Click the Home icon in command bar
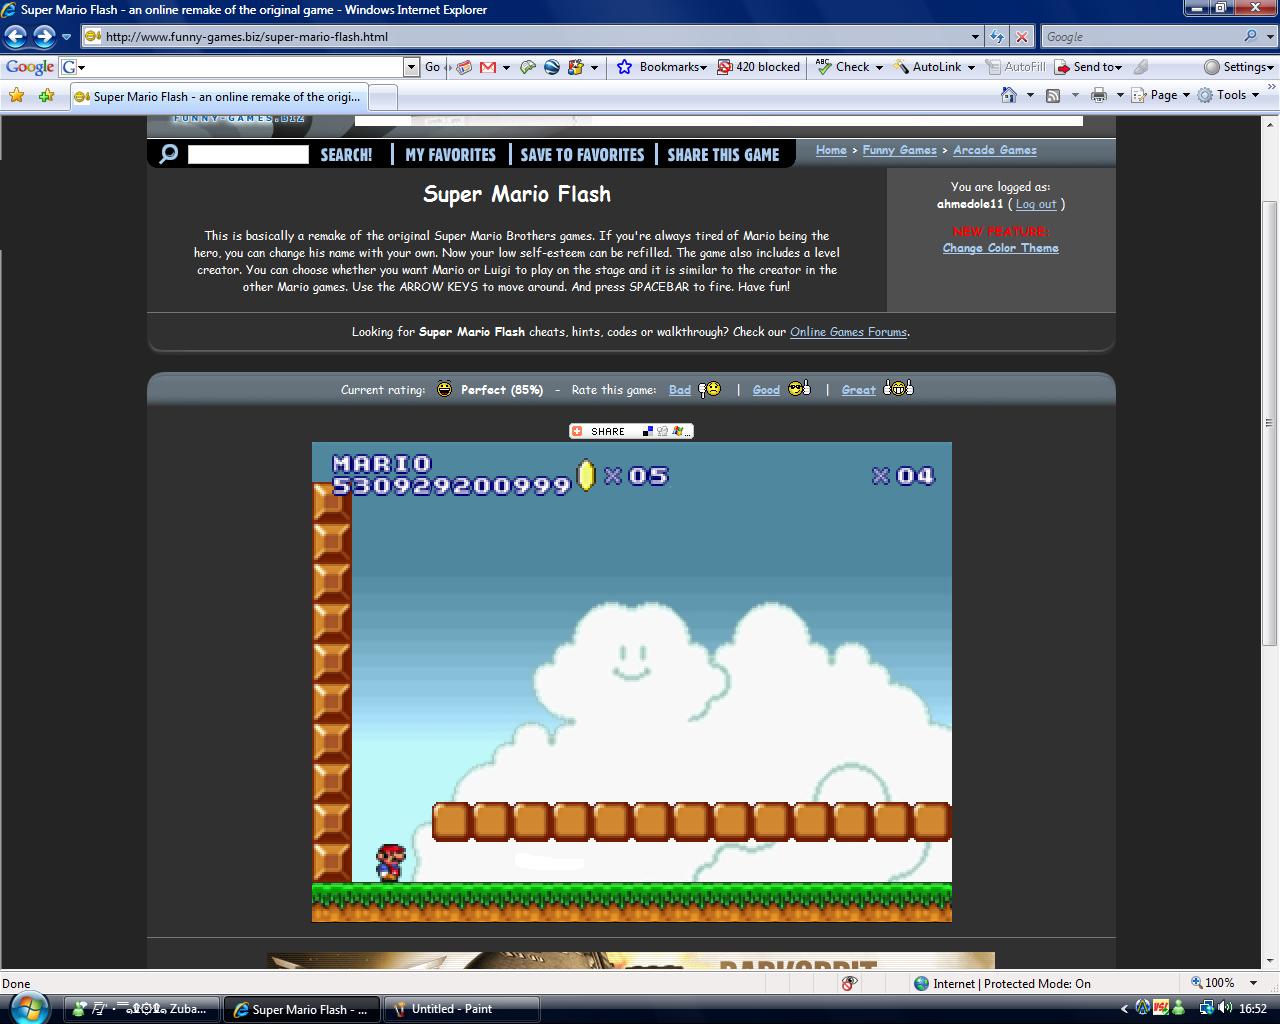 [1009, 95]
